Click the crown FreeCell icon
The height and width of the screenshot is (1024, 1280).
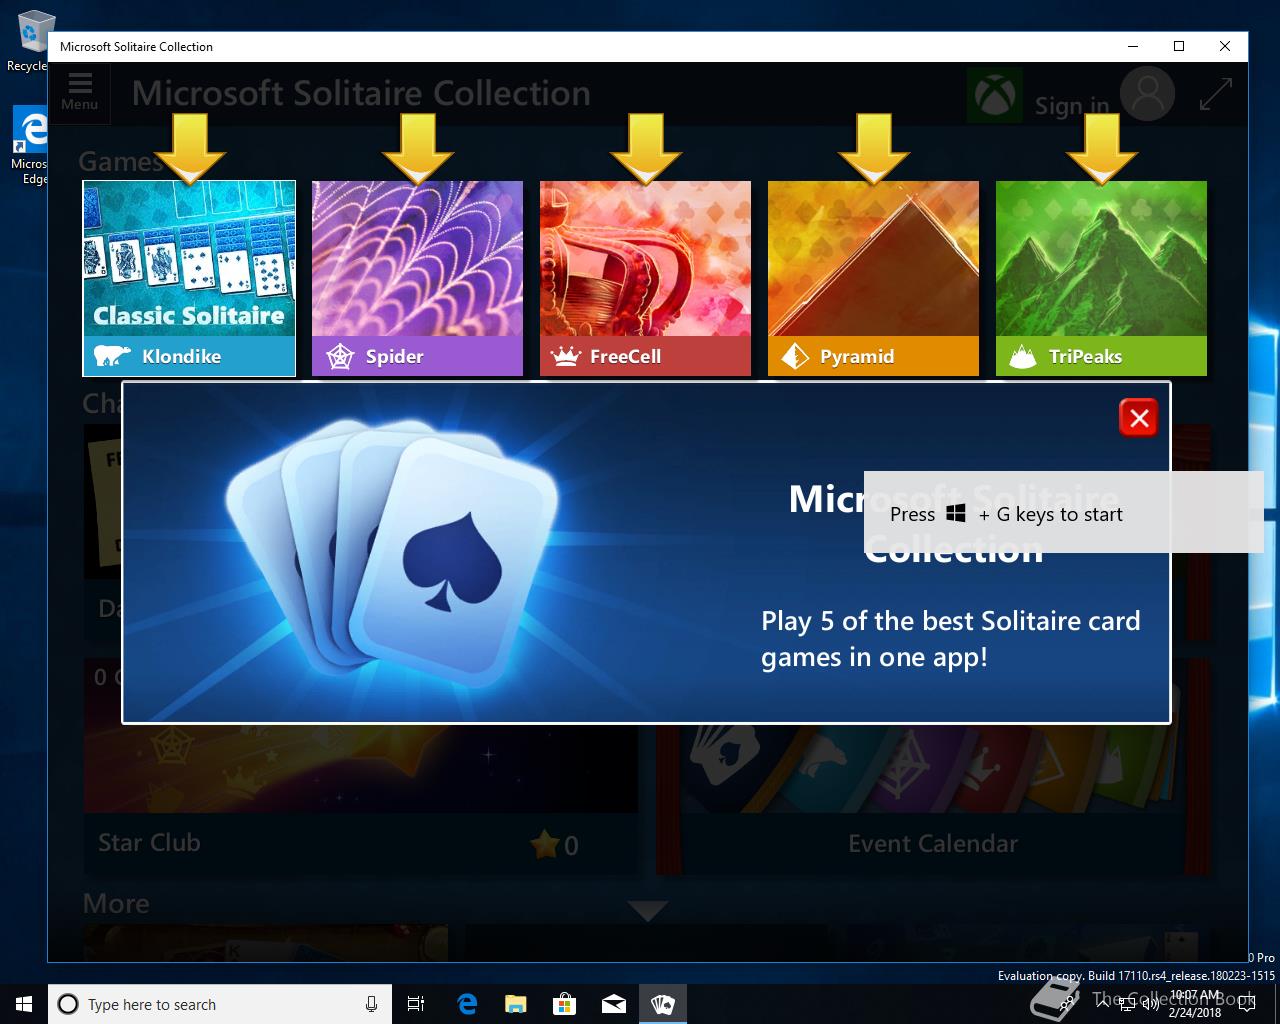[565, 356]
